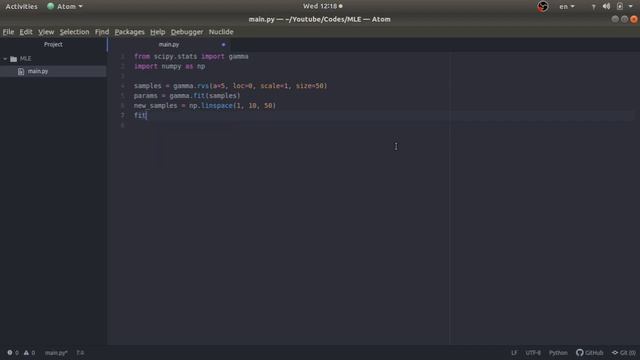The height and width of the screenshot is (360, 640).
Task: Click line 2 'import numpy as np'
Action: point(169,66)
